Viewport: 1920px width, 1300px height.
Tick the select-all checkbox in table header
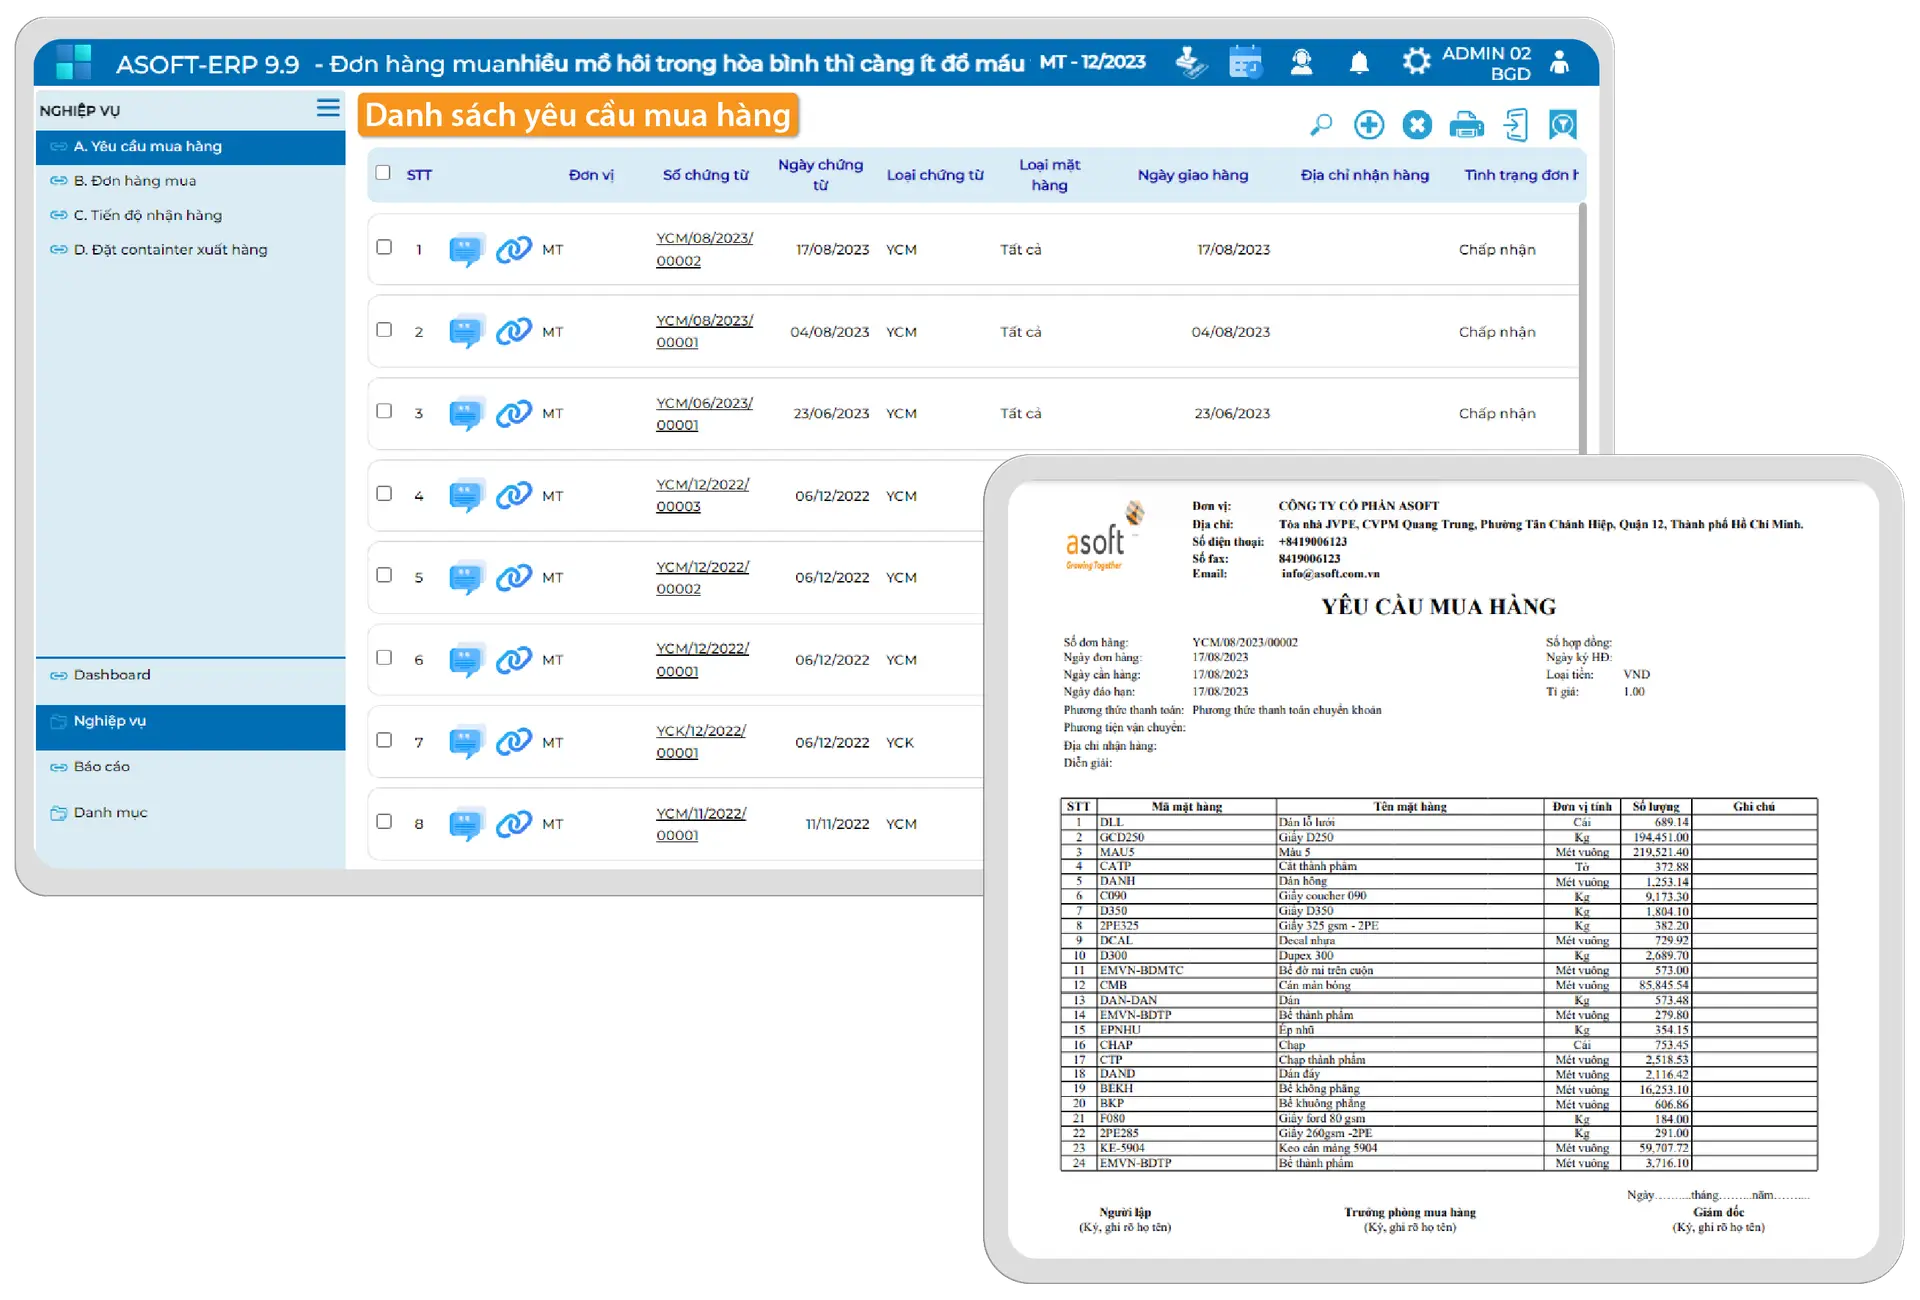click(383, 173)
